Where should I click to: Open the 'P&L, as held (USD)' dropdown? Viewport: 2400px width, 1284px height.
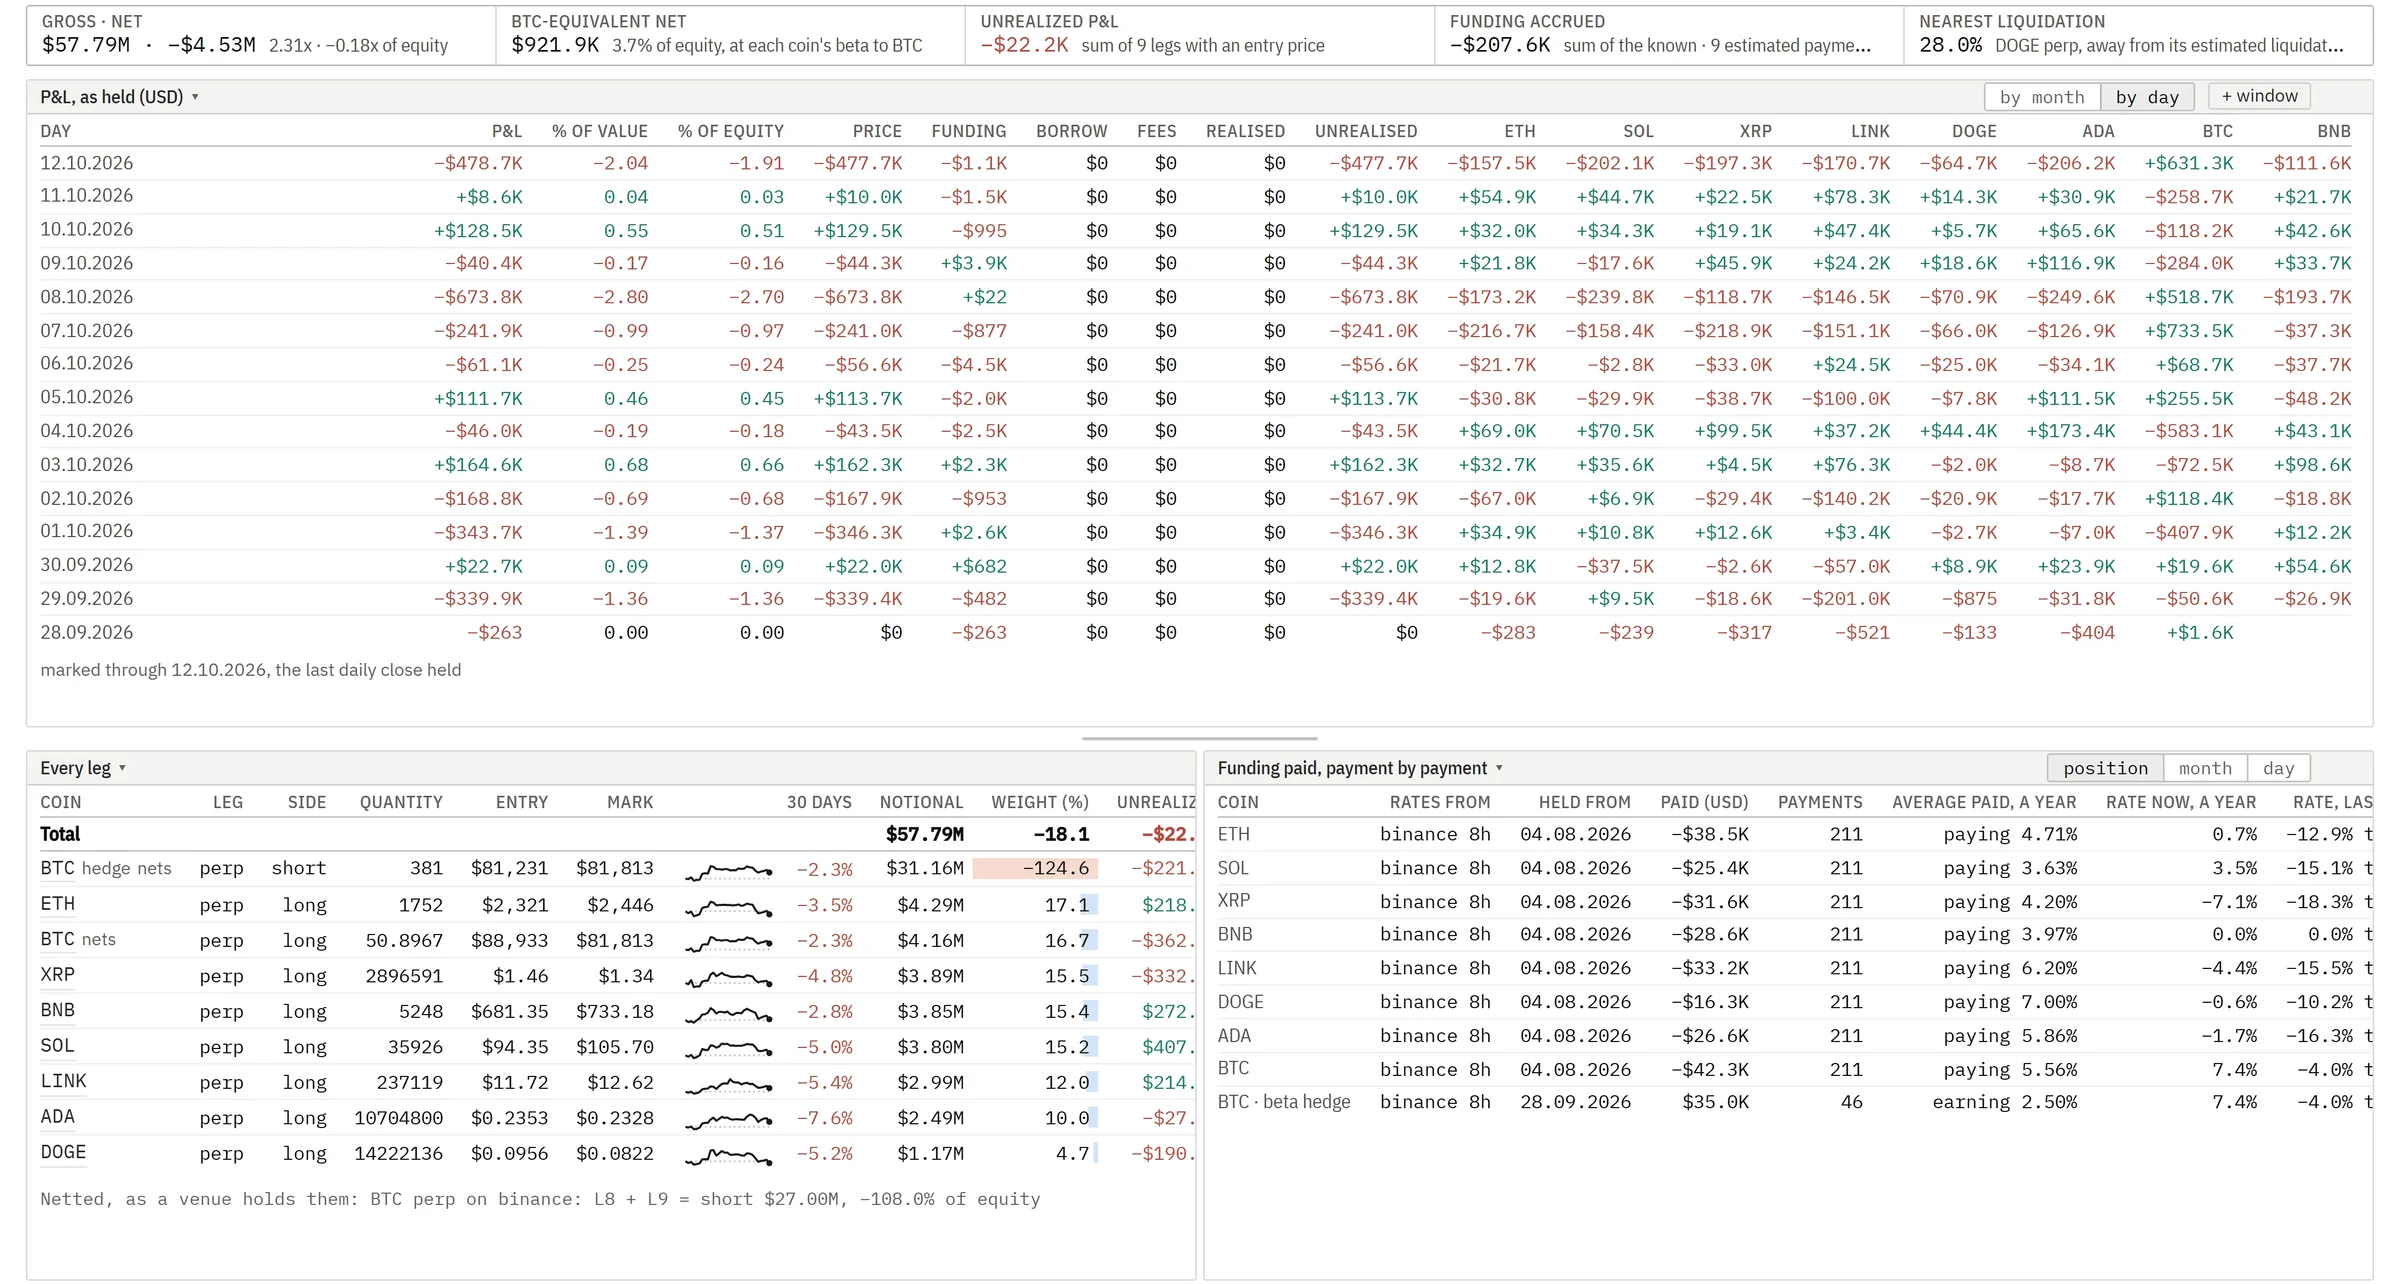tap(119, 97)
